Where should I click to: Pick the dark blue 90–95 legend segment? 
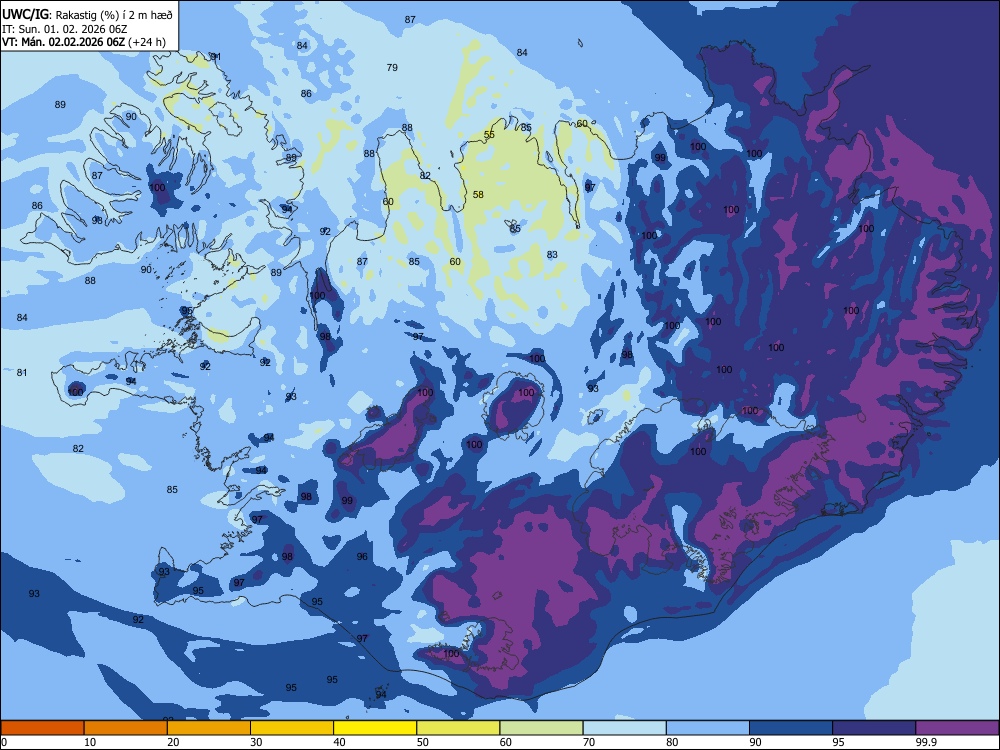pyautogui.click(x=791, y=728)
